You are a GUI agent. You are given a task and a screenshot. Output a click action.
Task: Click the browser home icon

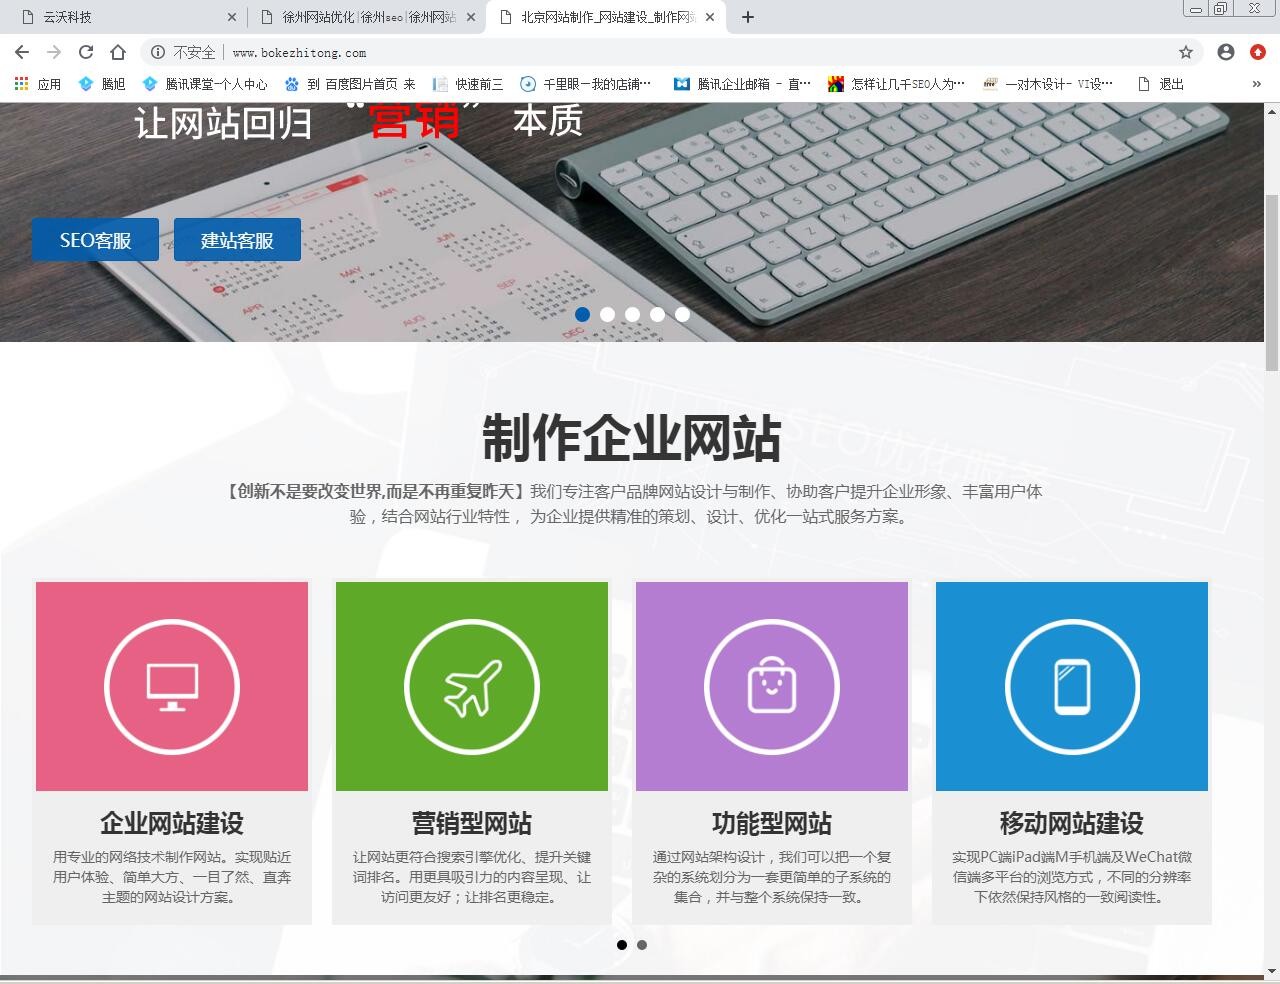point(117,52)
